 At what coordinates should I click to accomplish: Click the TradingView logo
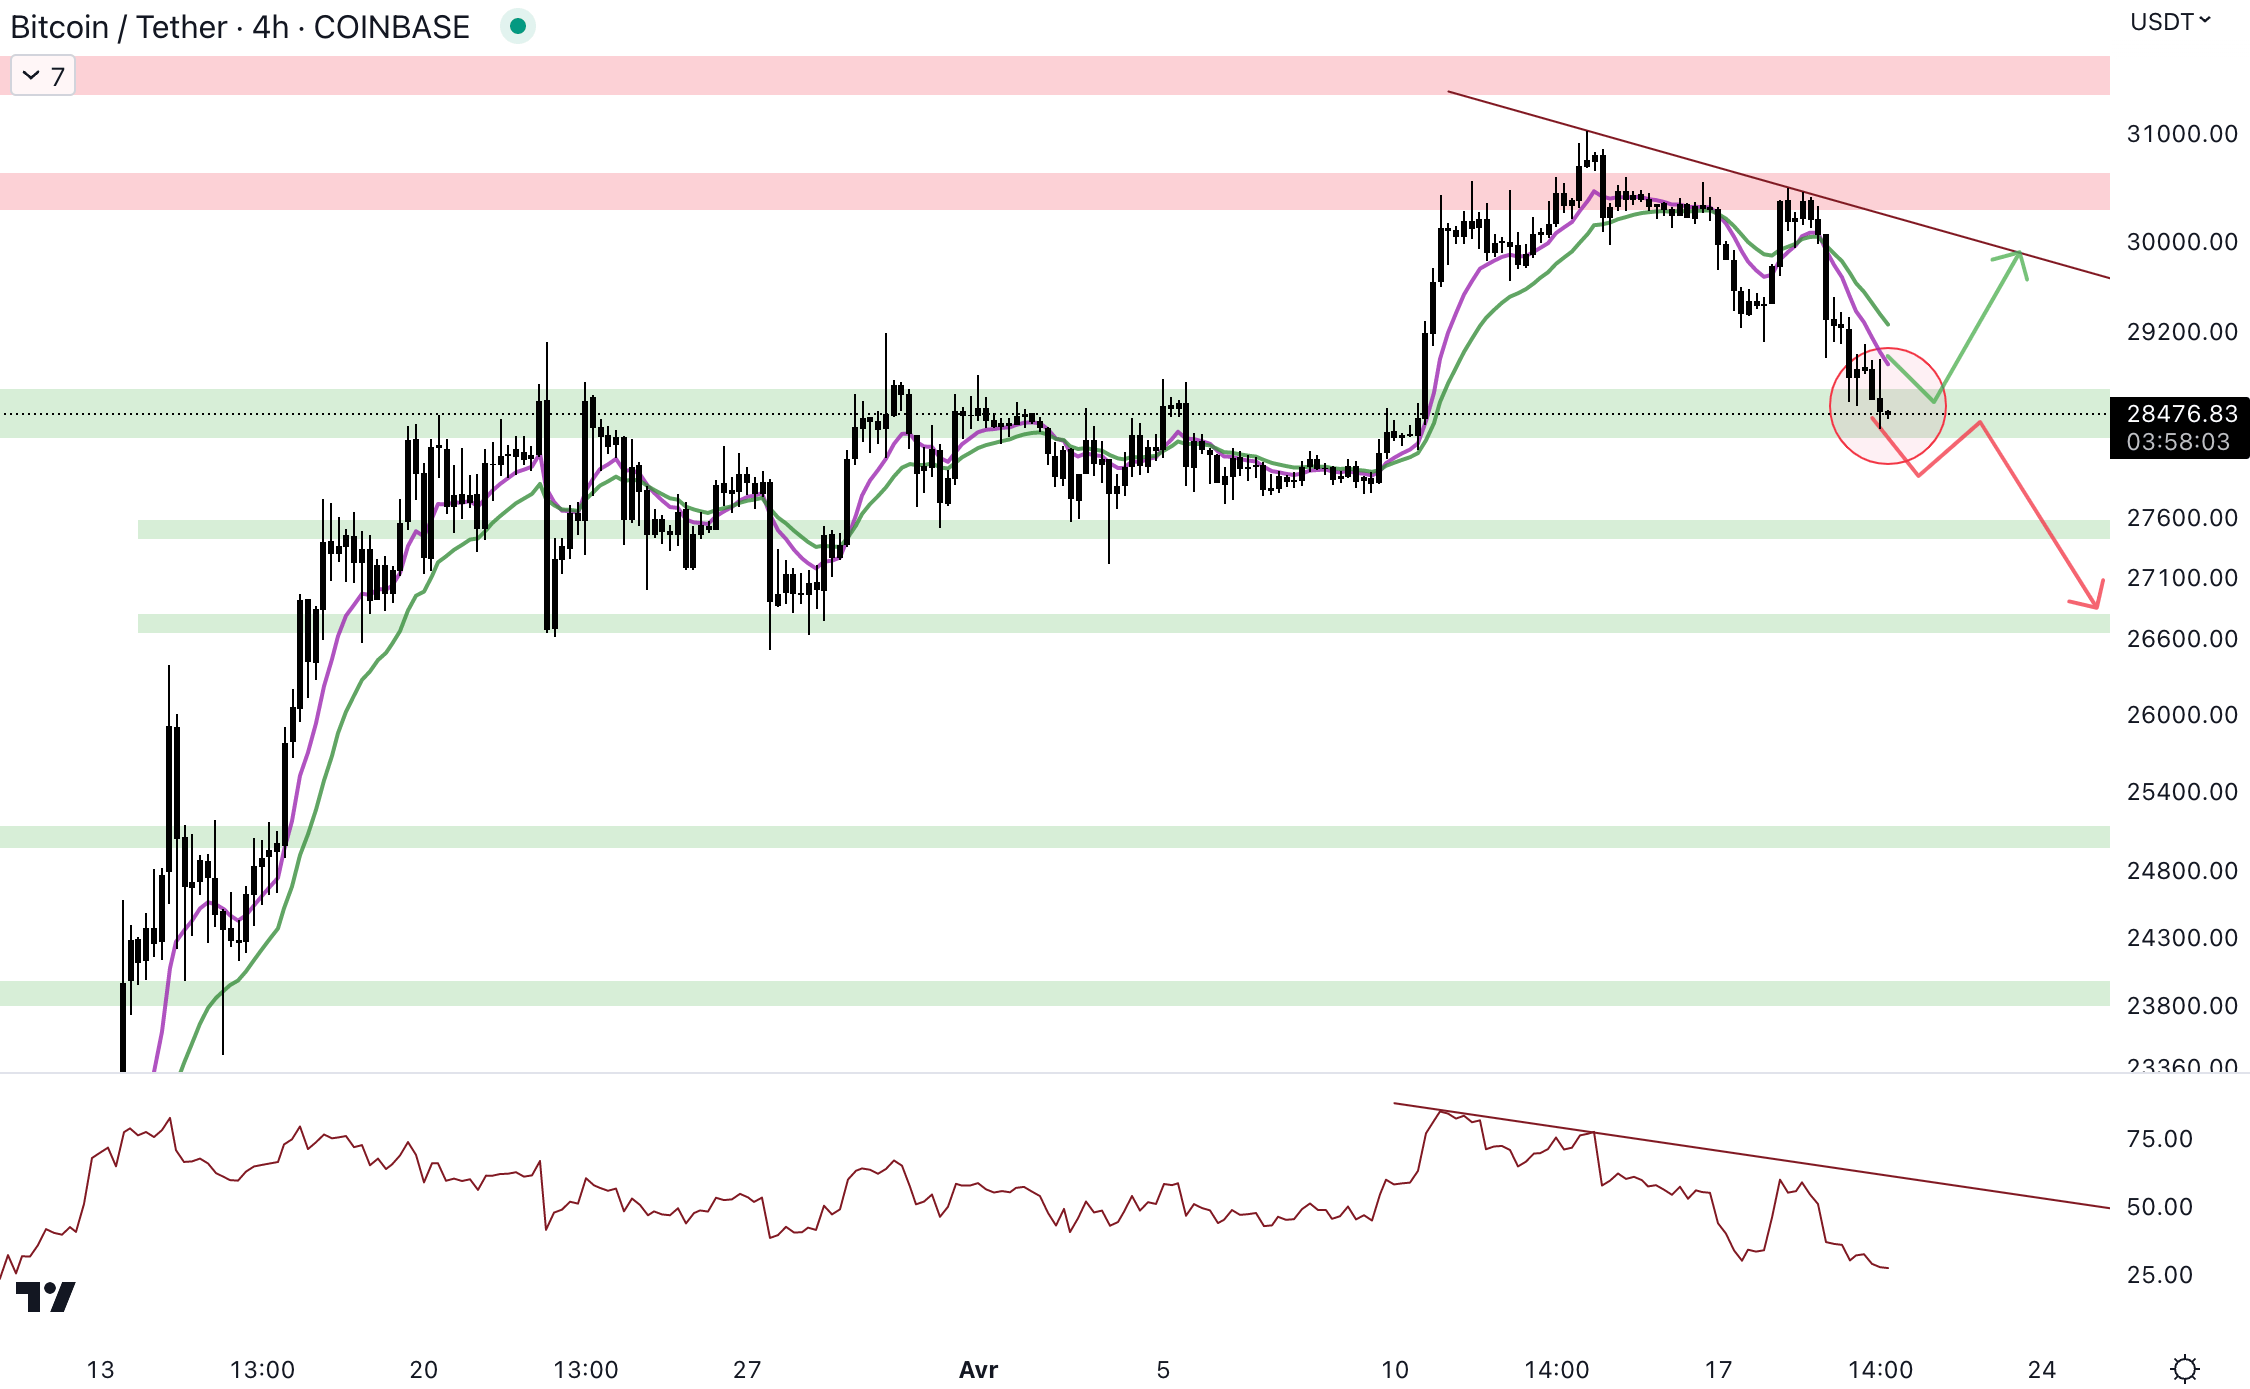(x=46, y=1297)
